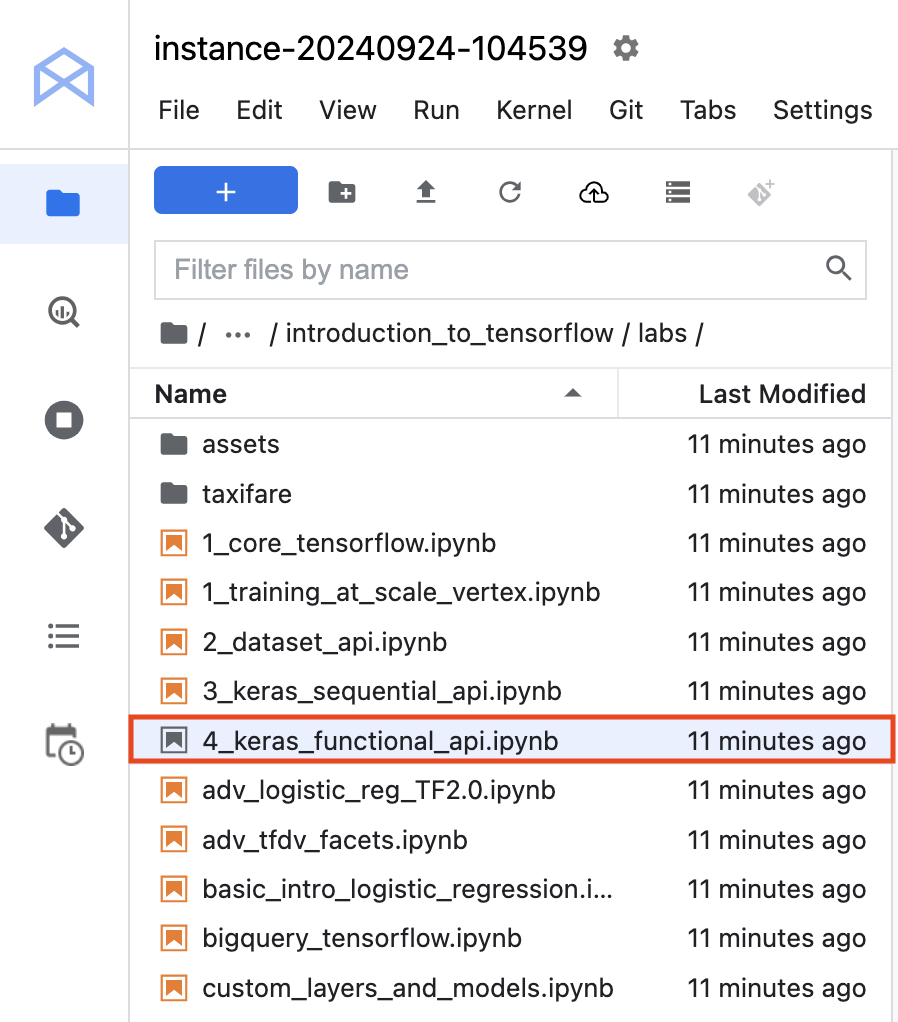Image resolution: width=898 pixels, height=1022 pixels.
Task: Open the View menu
Action: pos(347,110)
